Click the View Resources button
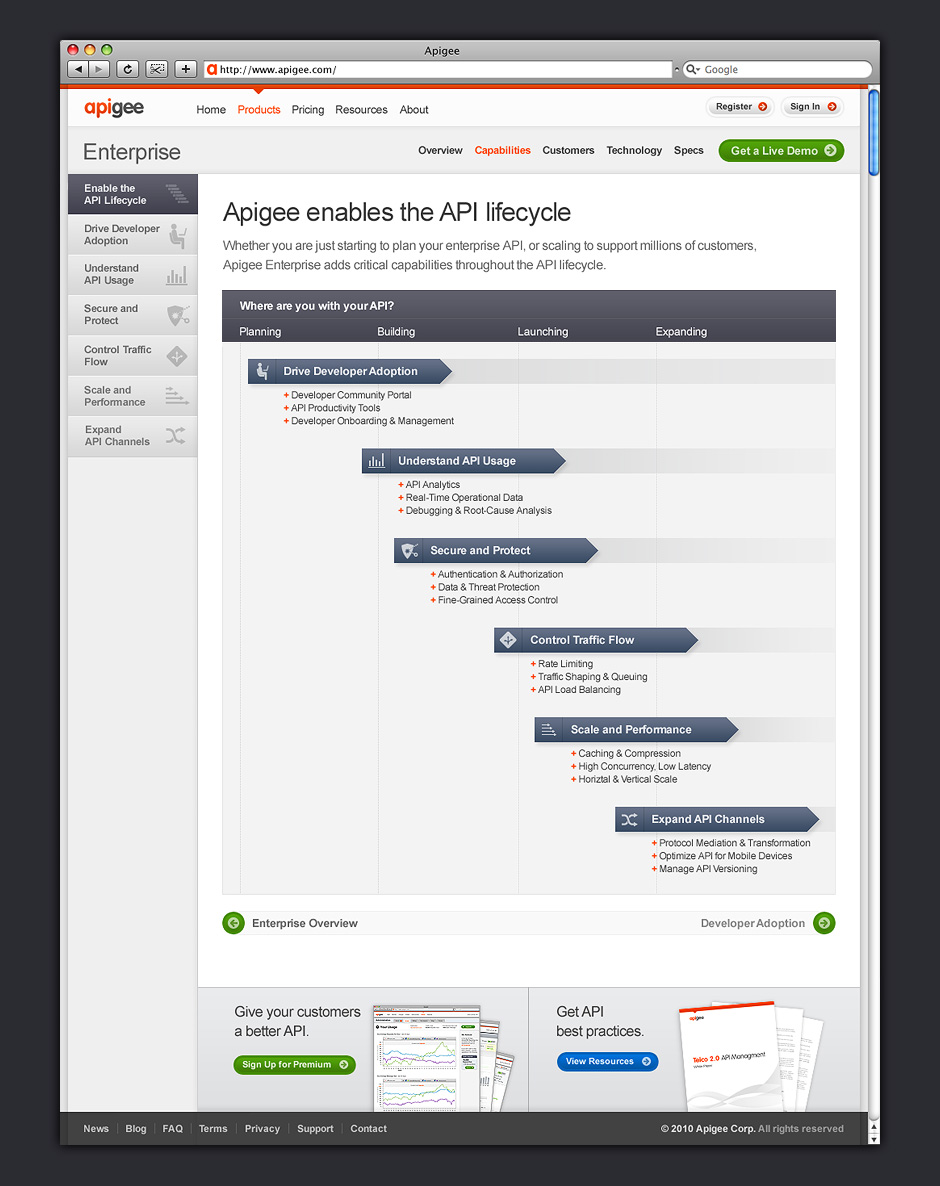Image resolution: width=940 pixels, height=1186 pixels. pyautogui.click(x=607, y=1061)
